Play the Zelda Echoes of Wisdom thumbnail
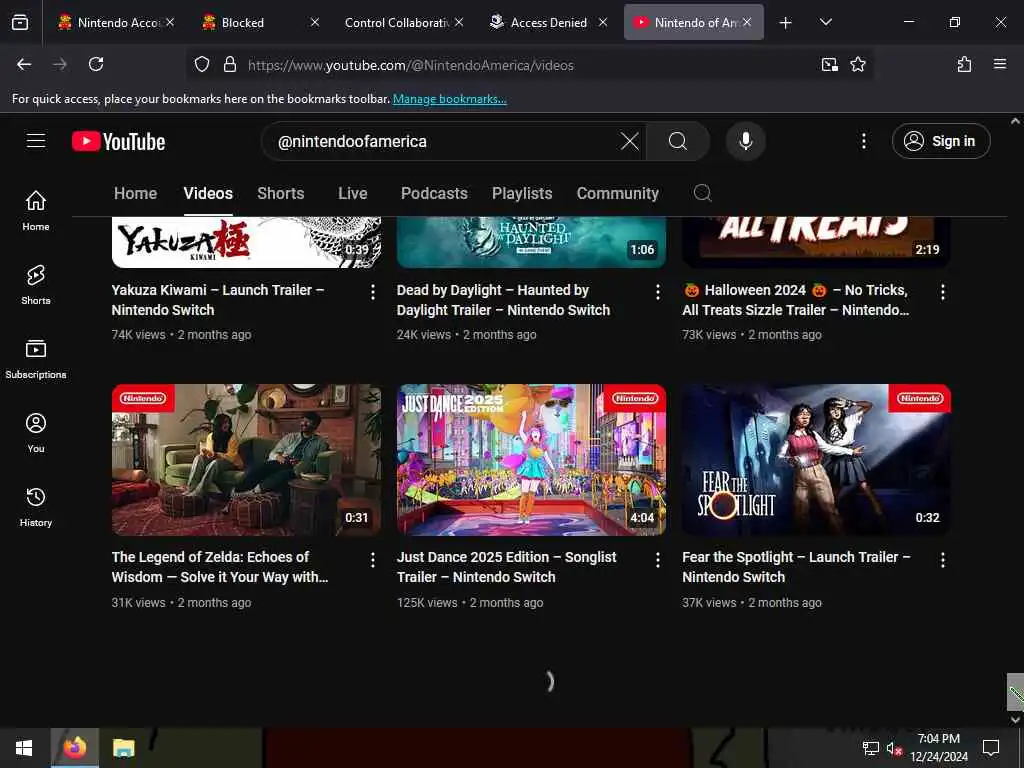The height and width of the screenshot is (768, 1024). [x=246, y=460]
